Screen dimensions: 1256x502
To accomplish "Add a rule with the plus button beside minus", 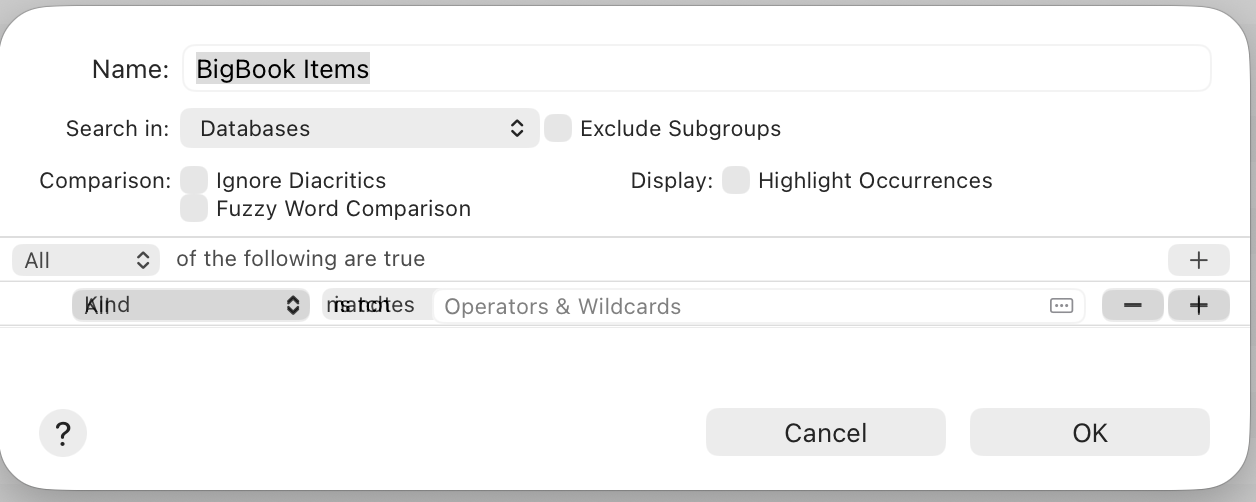I will (1198, 306).
